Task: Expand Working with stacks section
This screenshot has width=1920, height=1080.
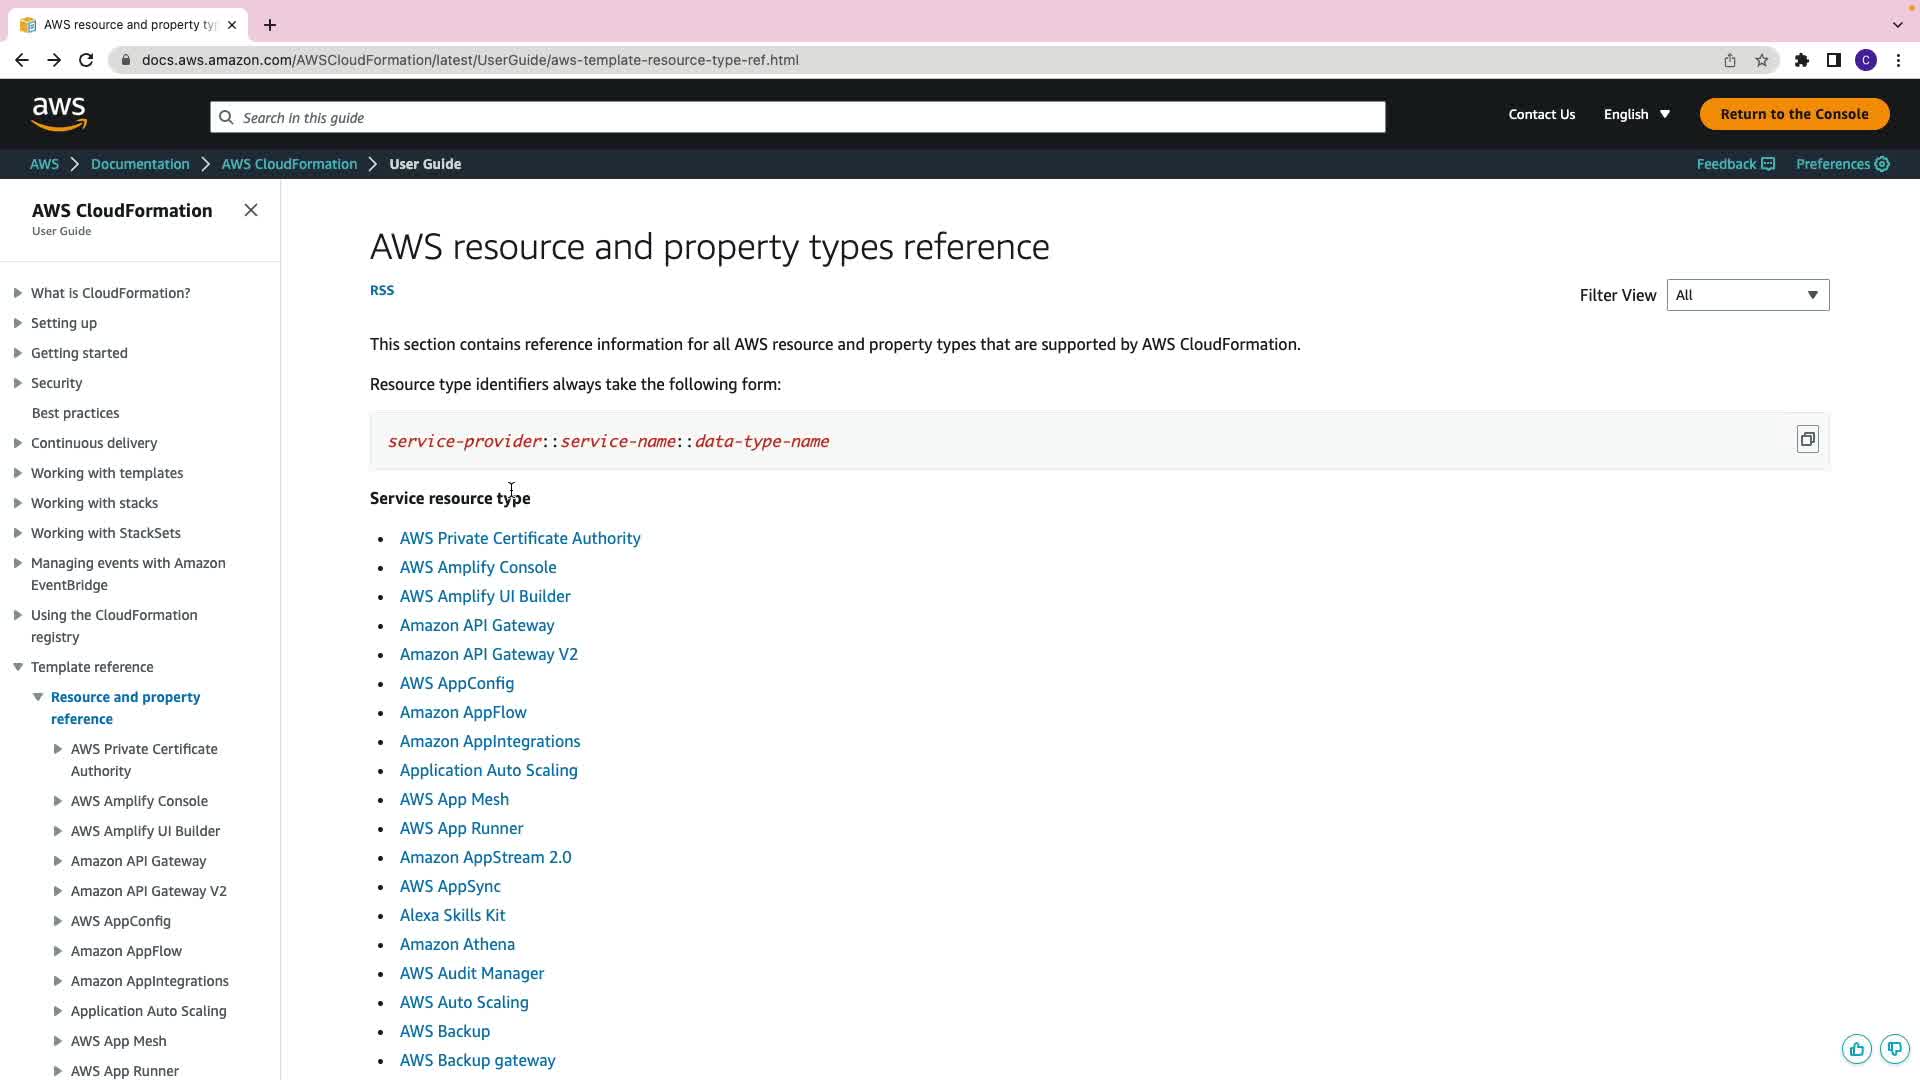Action: 18,503
